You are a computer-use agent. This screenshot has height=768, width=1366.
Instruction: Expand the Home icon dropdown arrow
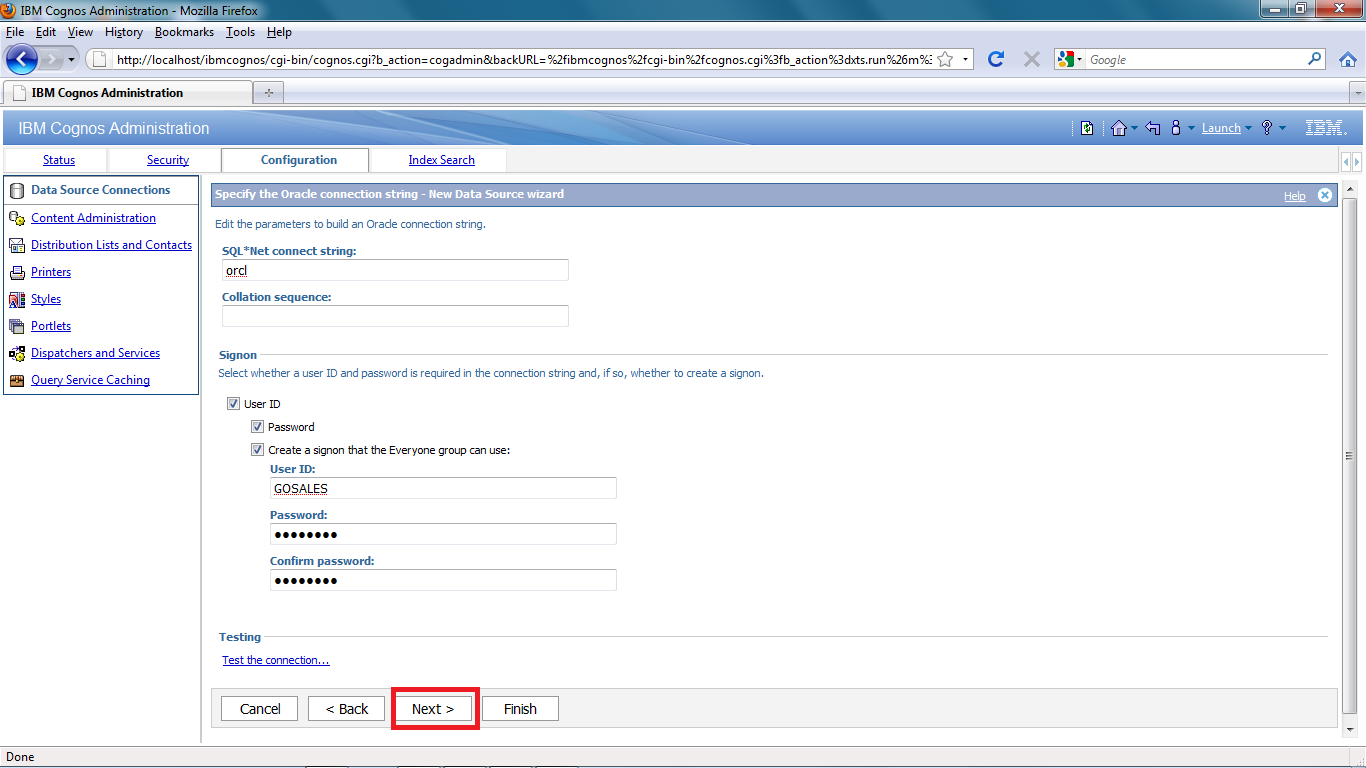1134,129
